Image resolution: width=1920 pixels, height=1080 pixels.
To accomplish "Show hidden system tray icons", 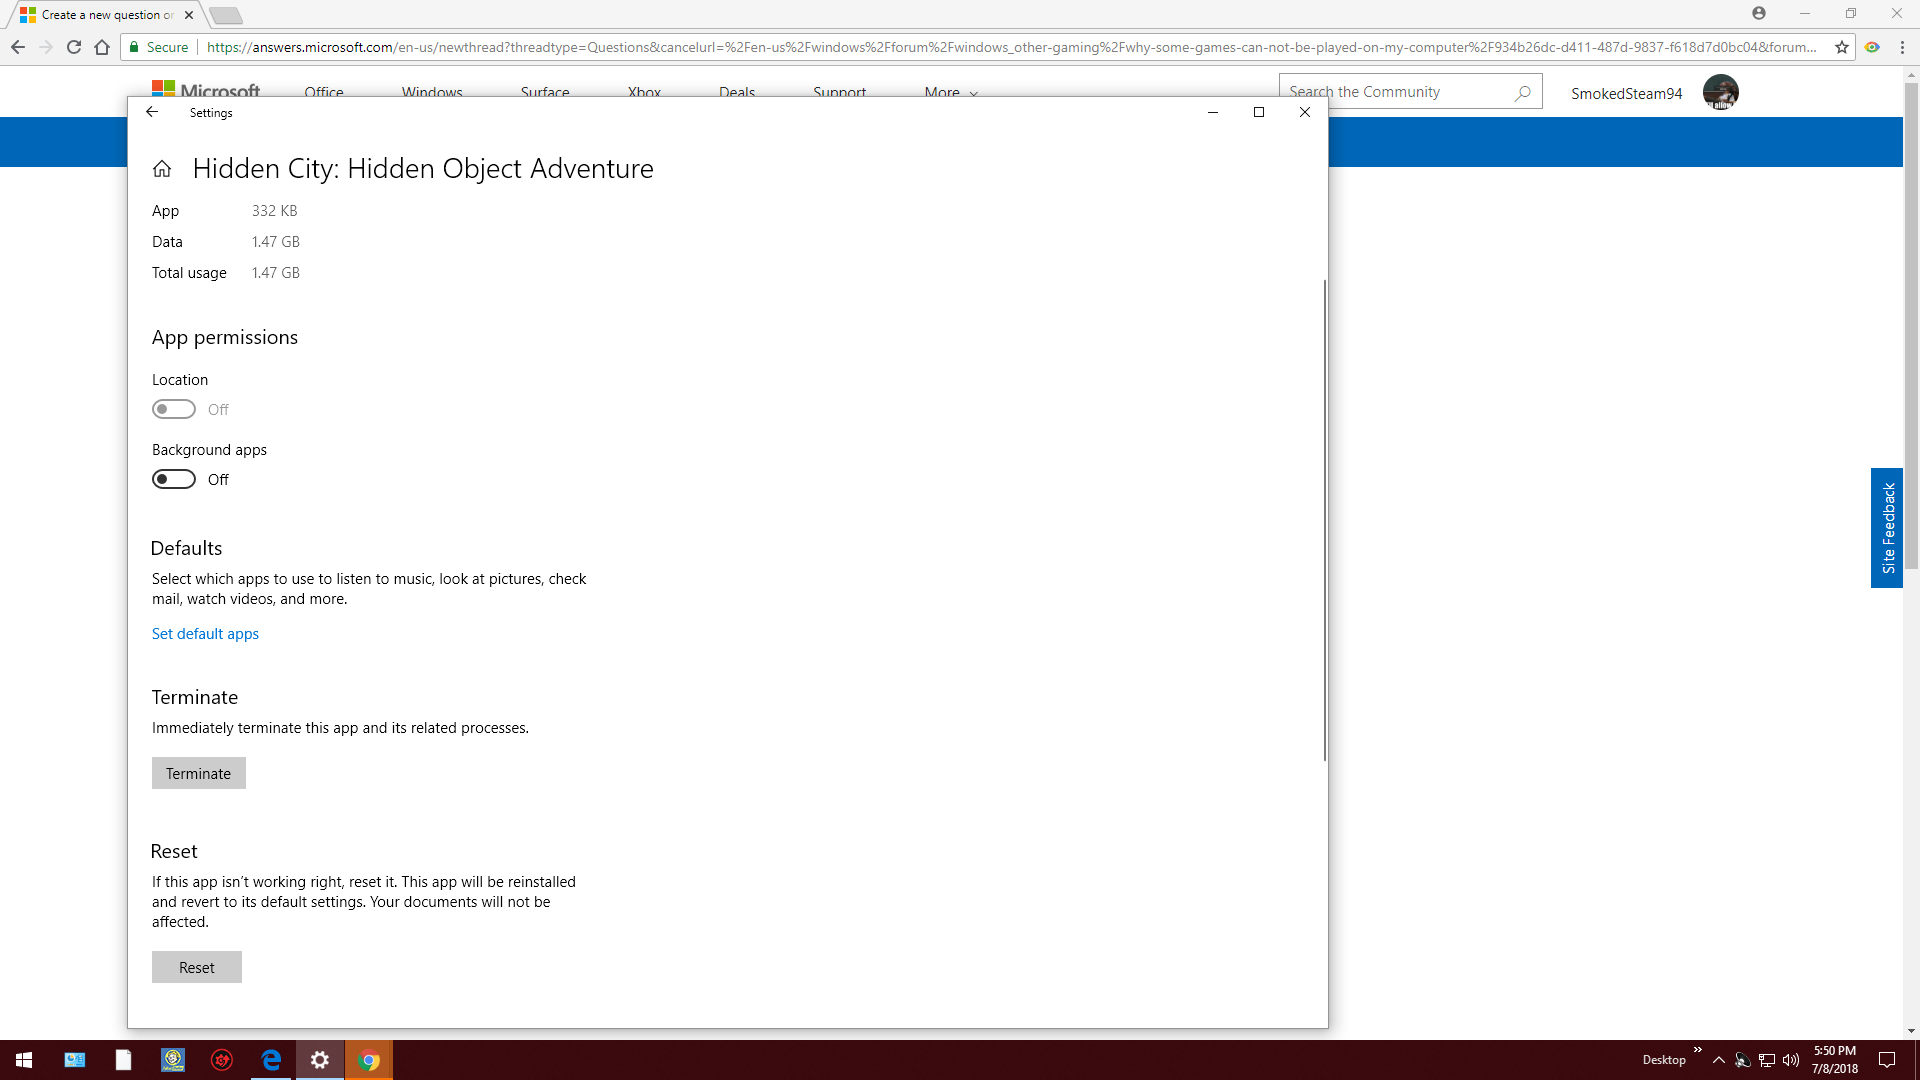I will click(x=1718, y=1060).
